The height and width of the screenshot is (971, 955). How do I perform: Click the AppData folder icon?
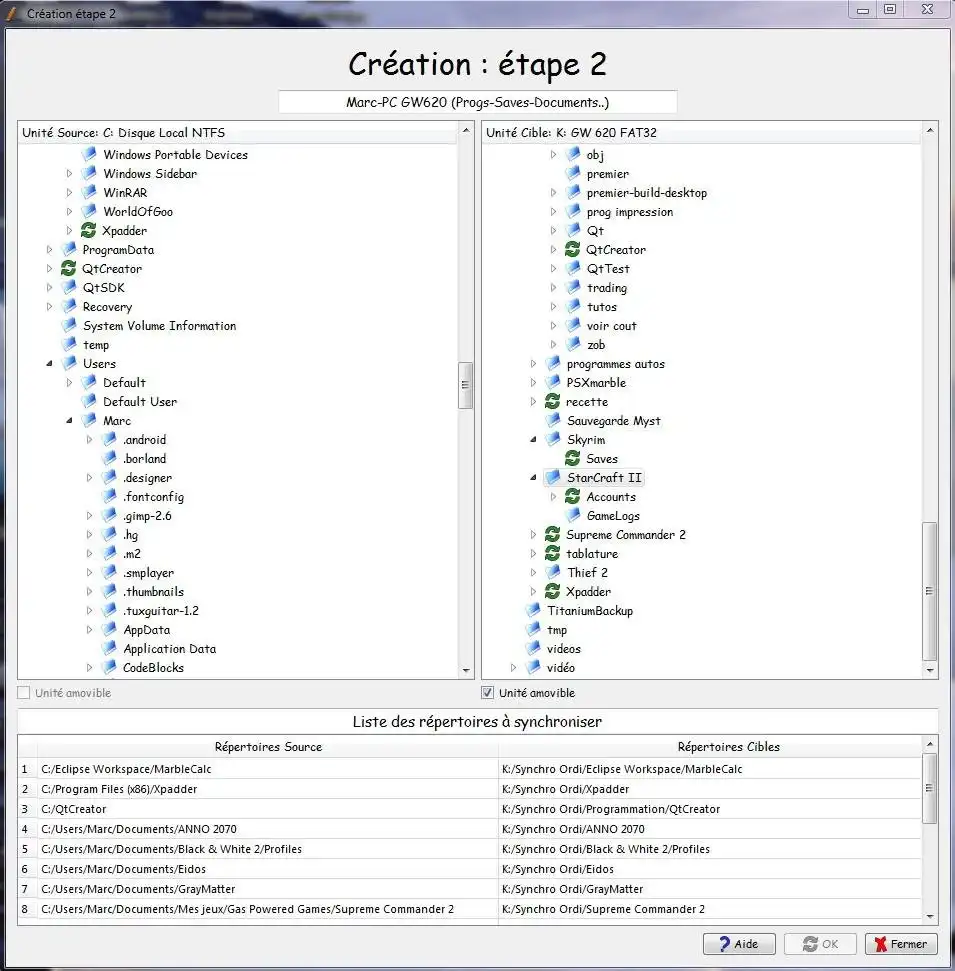click(109, 630)
